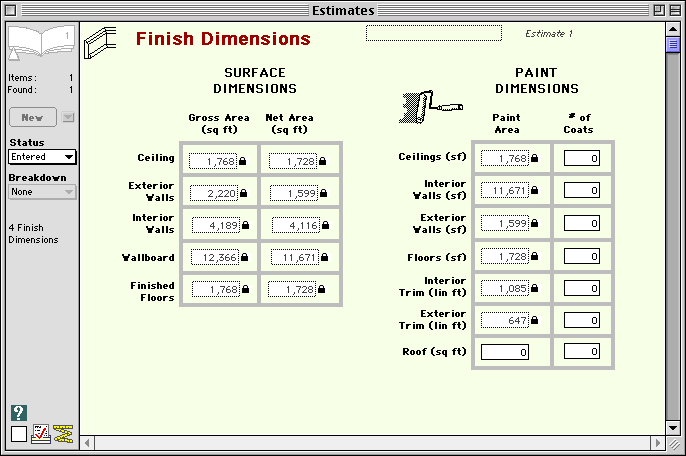Click the horizontal scrollbar left arrow
The image size is (686, 456).
click(87, 443)
